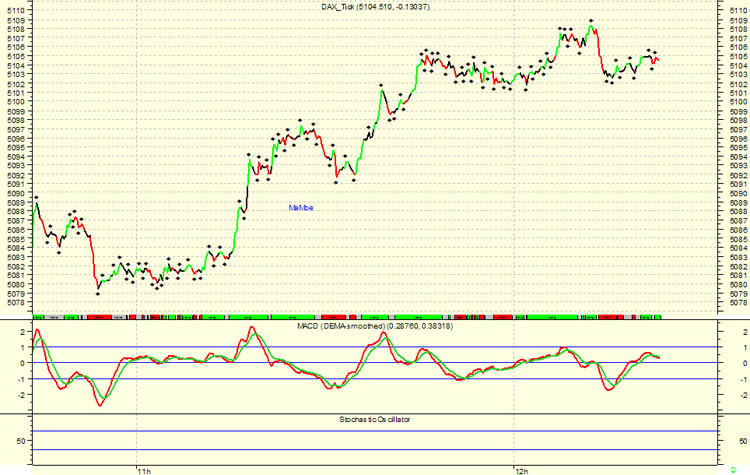Viewport: 750px width, 475px height.
Task: Select the 11h time axis label
Action: pos(144,471)
